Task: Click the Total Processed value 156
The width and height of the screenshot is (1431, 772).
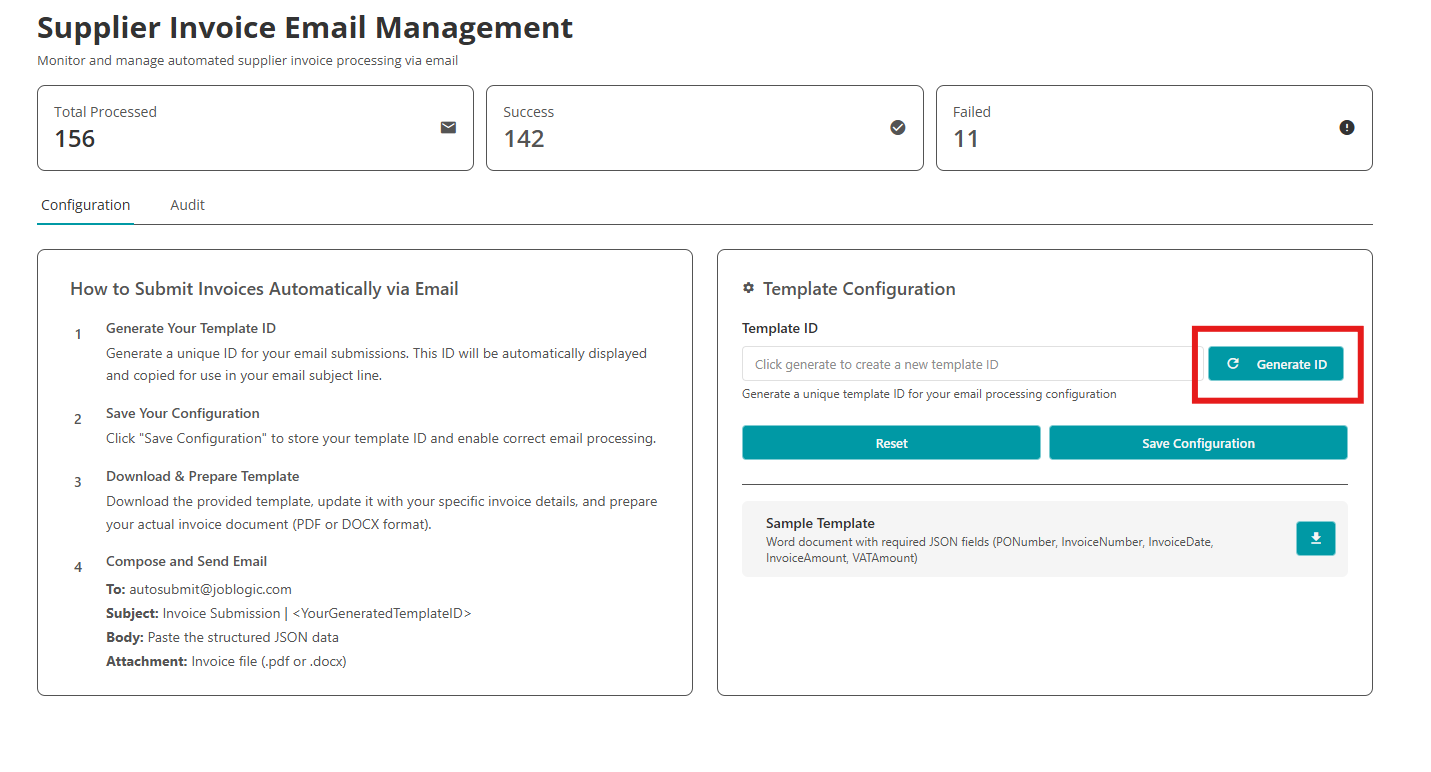Action: [x=75, y=139]
